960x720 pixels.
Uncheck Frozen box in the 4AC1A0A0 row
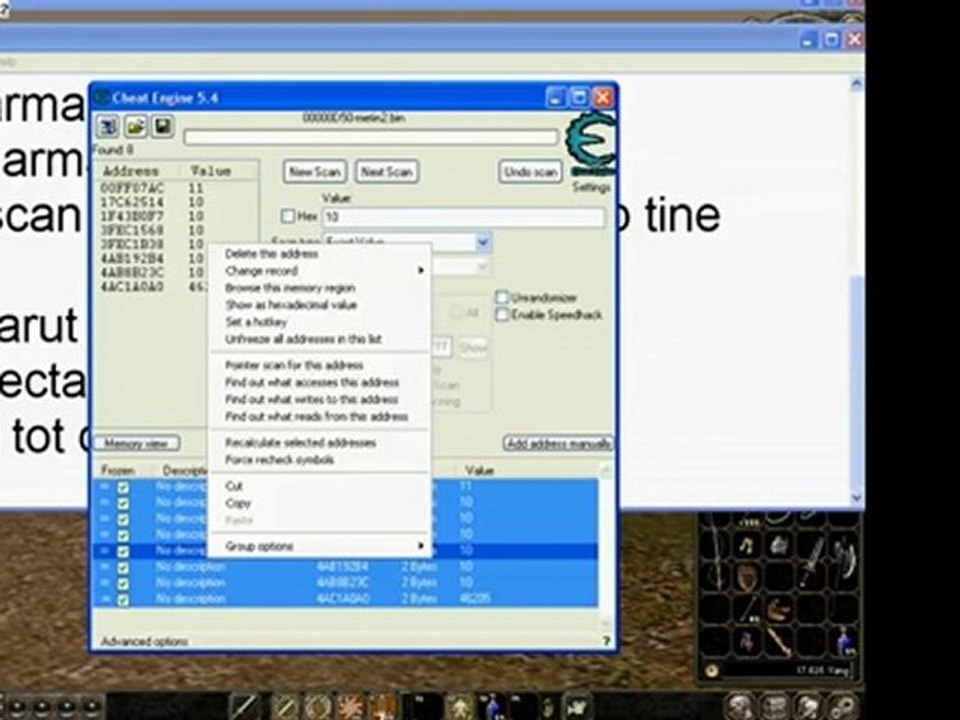(123, 599)
